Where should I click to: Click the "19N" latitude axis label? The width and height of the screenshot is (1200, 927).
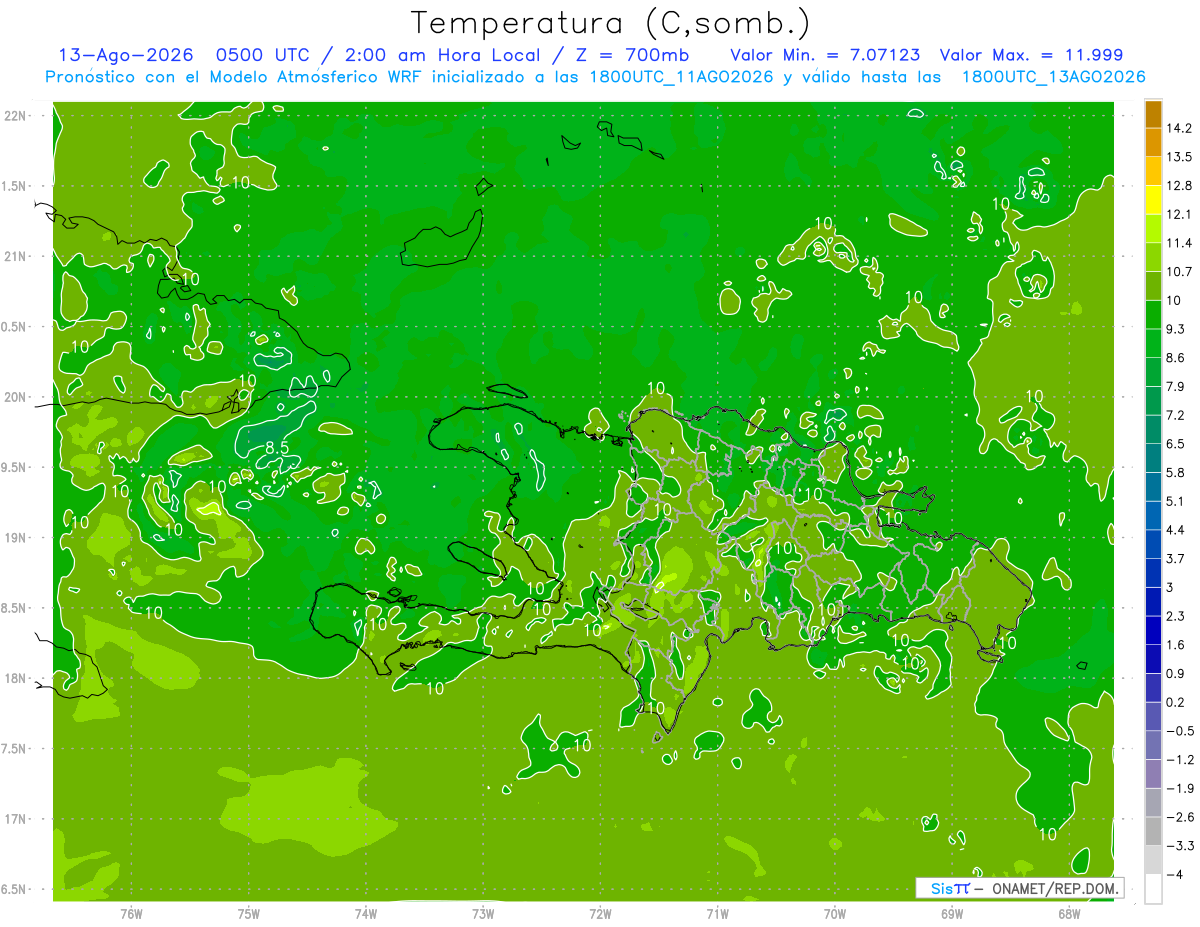click(x=16, y=538)
